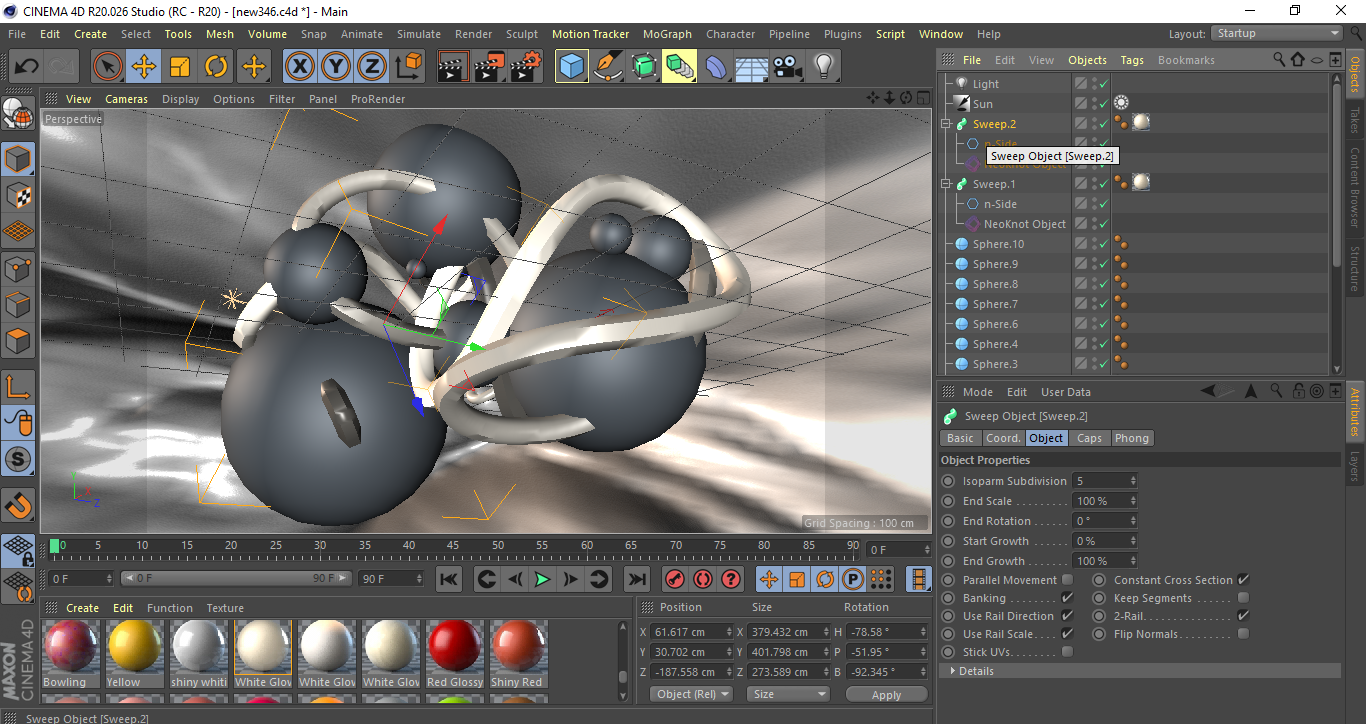Click End Scale stepper arrows
The image size is (1366, 724).
click(1133, 501)
